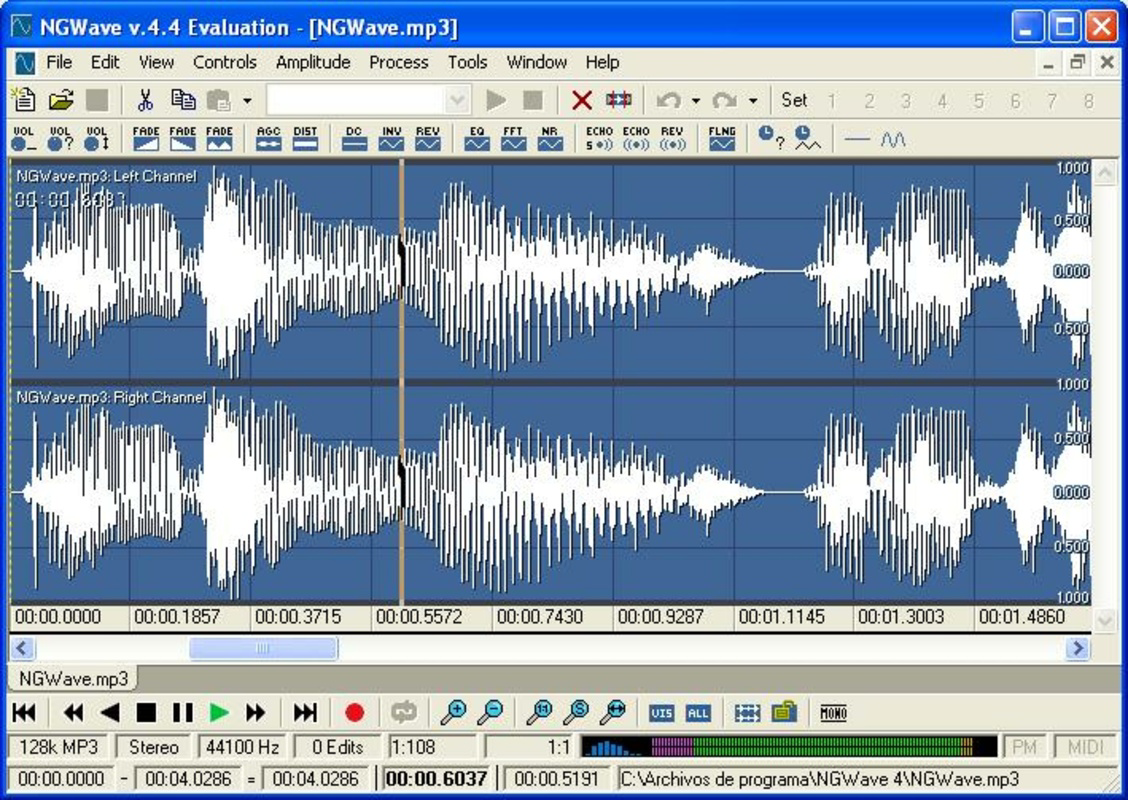Apply the third FADE envelope effect

click(219, 138)
